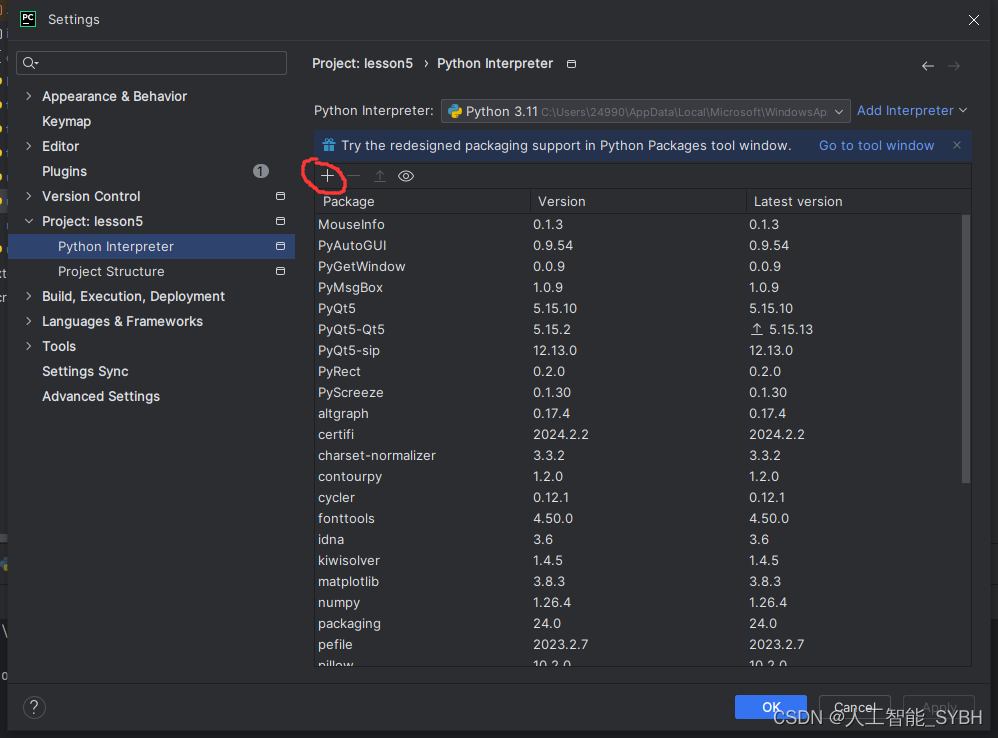Select the PyAutoGUI package row
Image resolution: width=998 pixels, height=738 pixels.
pos(638,245)
